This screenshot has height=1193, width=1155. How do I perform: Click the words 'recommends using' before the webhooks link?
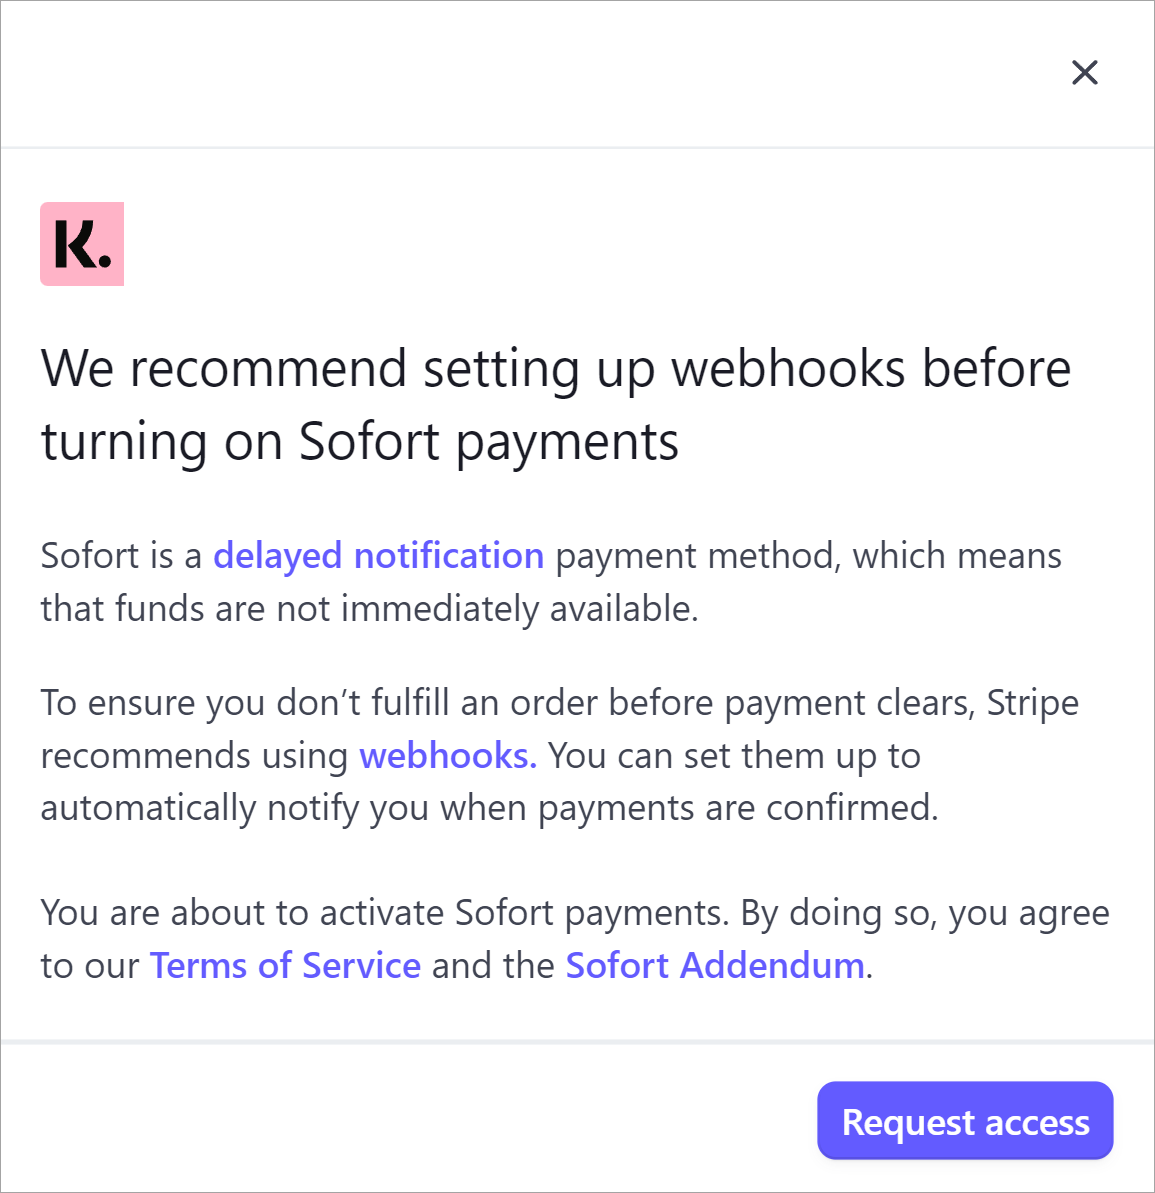[x=194, y=756]
